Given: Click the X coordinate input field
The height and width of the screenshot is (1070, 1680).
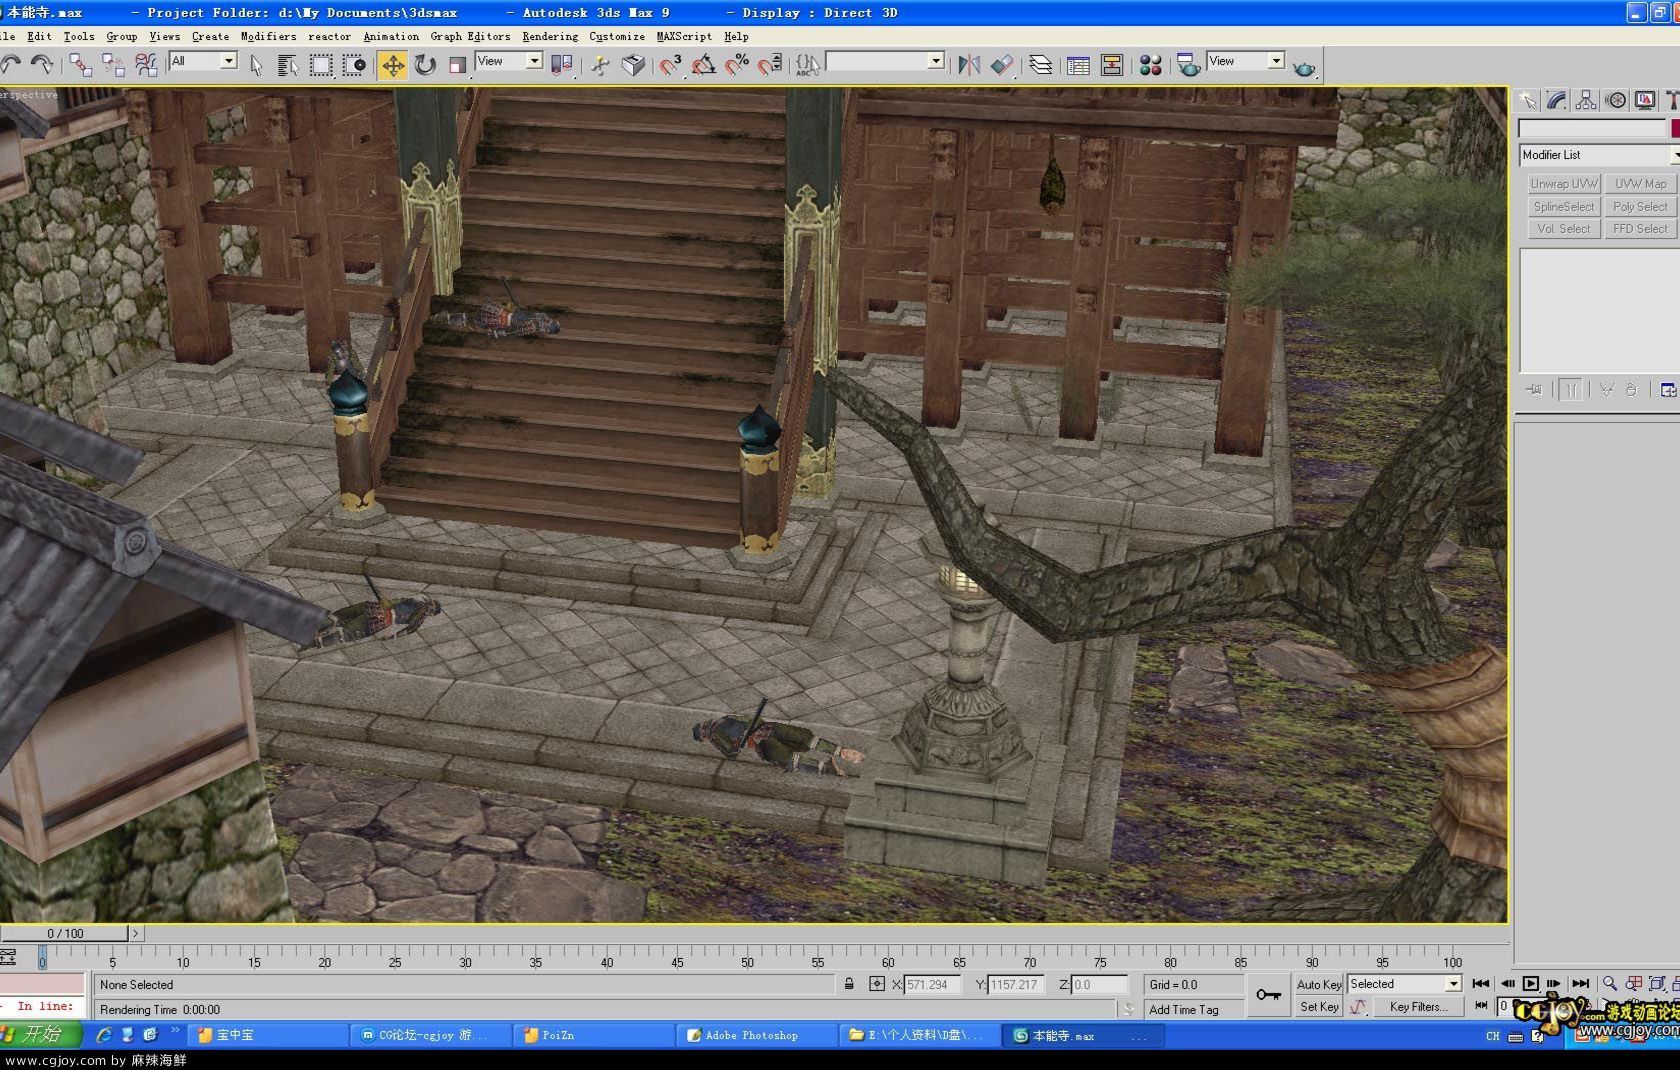Looking at the screenshot, I should click(x=933, y=985).
